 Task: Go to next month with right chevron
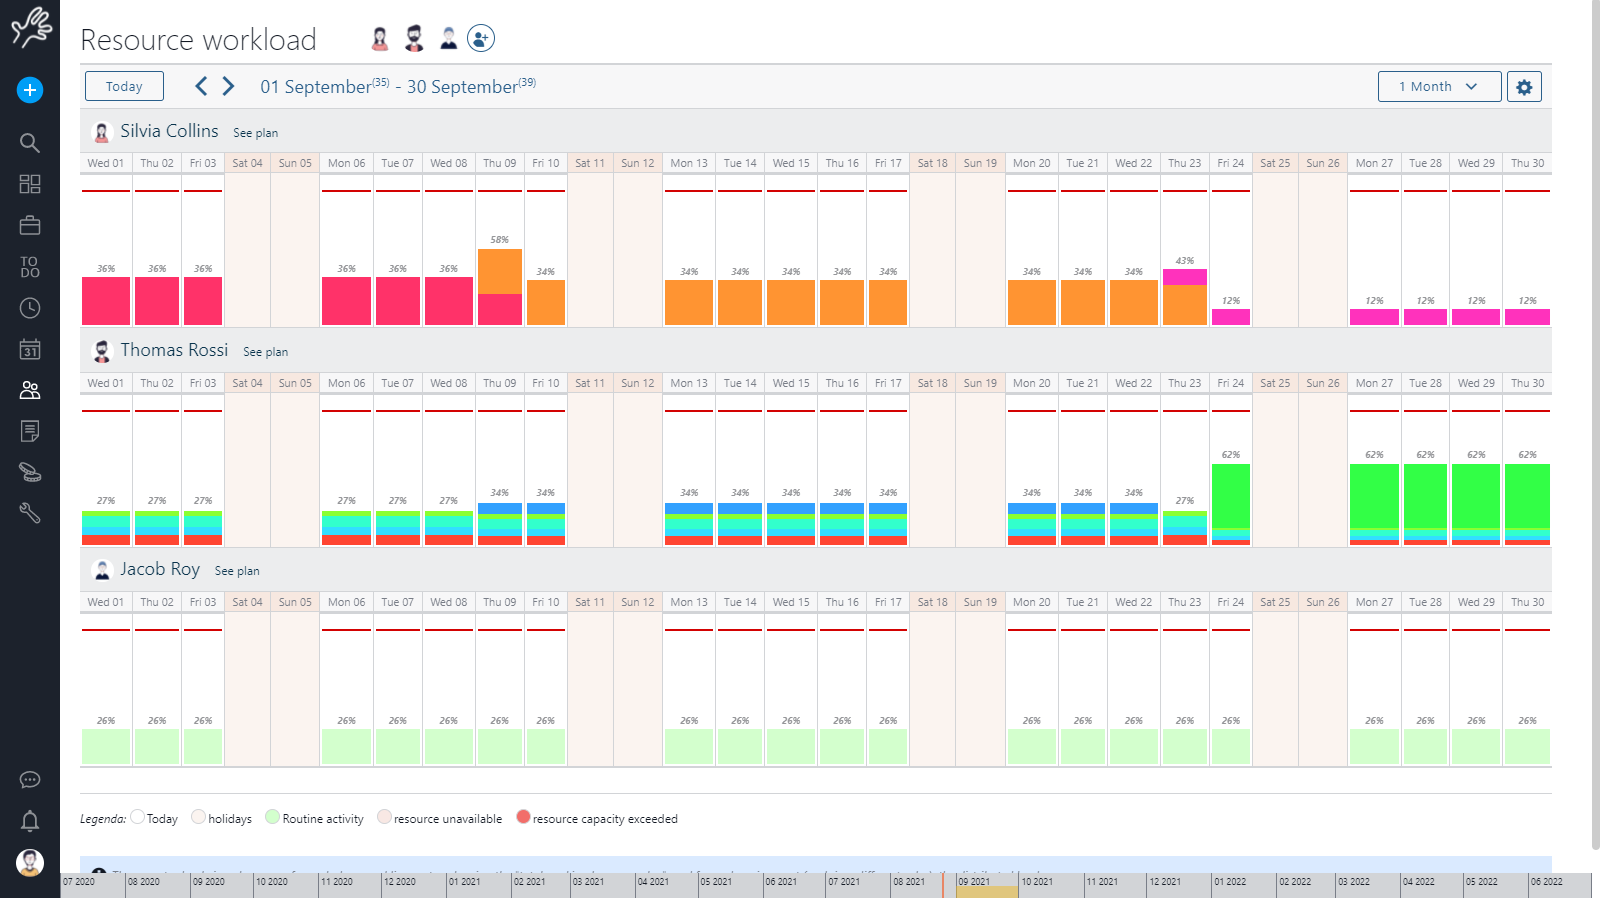tap(229, 86)
